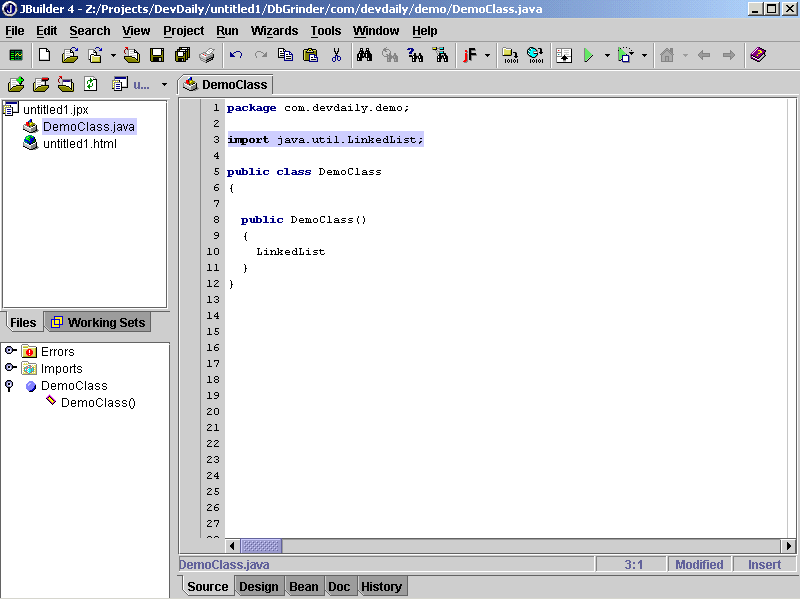Click the Home navigation icon
Image resolution: width=800 pixels, height=600 pixels.
point(667,55)
